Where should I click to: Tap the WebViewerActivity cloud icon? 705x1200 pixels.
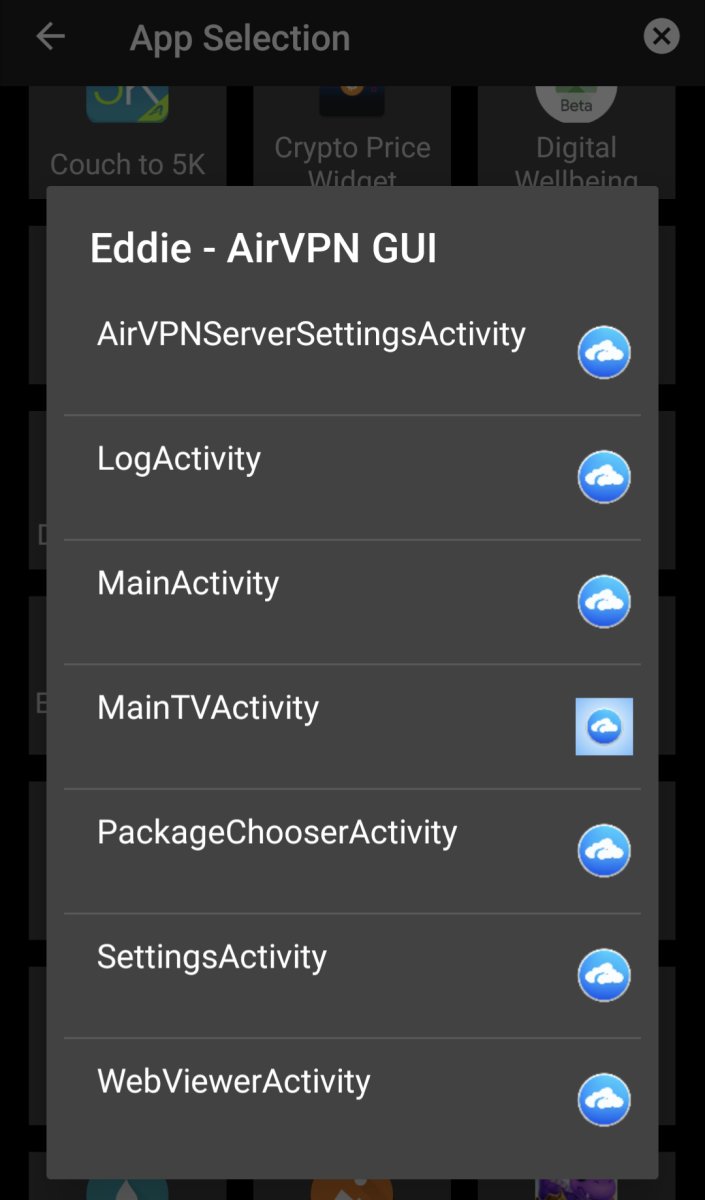pyautogui.click(x=604, y=1100)
